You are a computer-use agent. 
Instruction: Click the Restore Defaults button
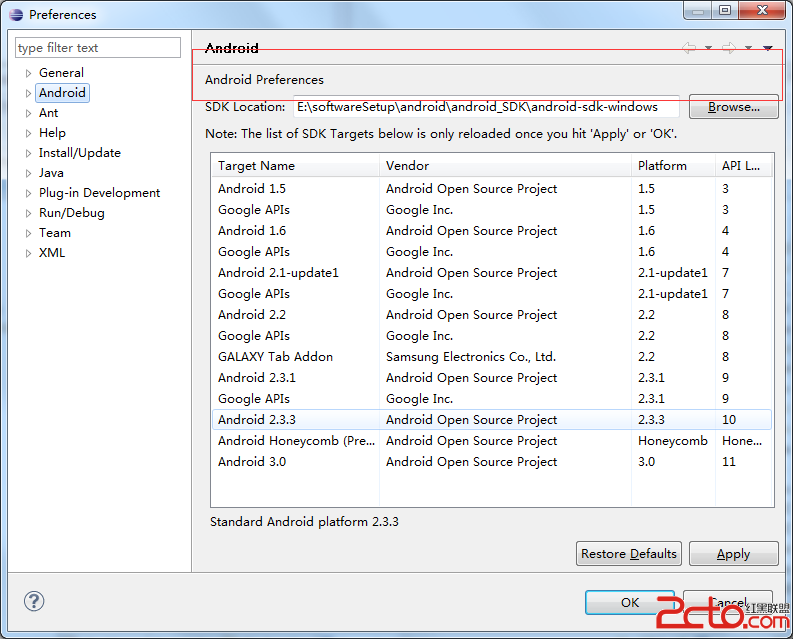point(629,553)
